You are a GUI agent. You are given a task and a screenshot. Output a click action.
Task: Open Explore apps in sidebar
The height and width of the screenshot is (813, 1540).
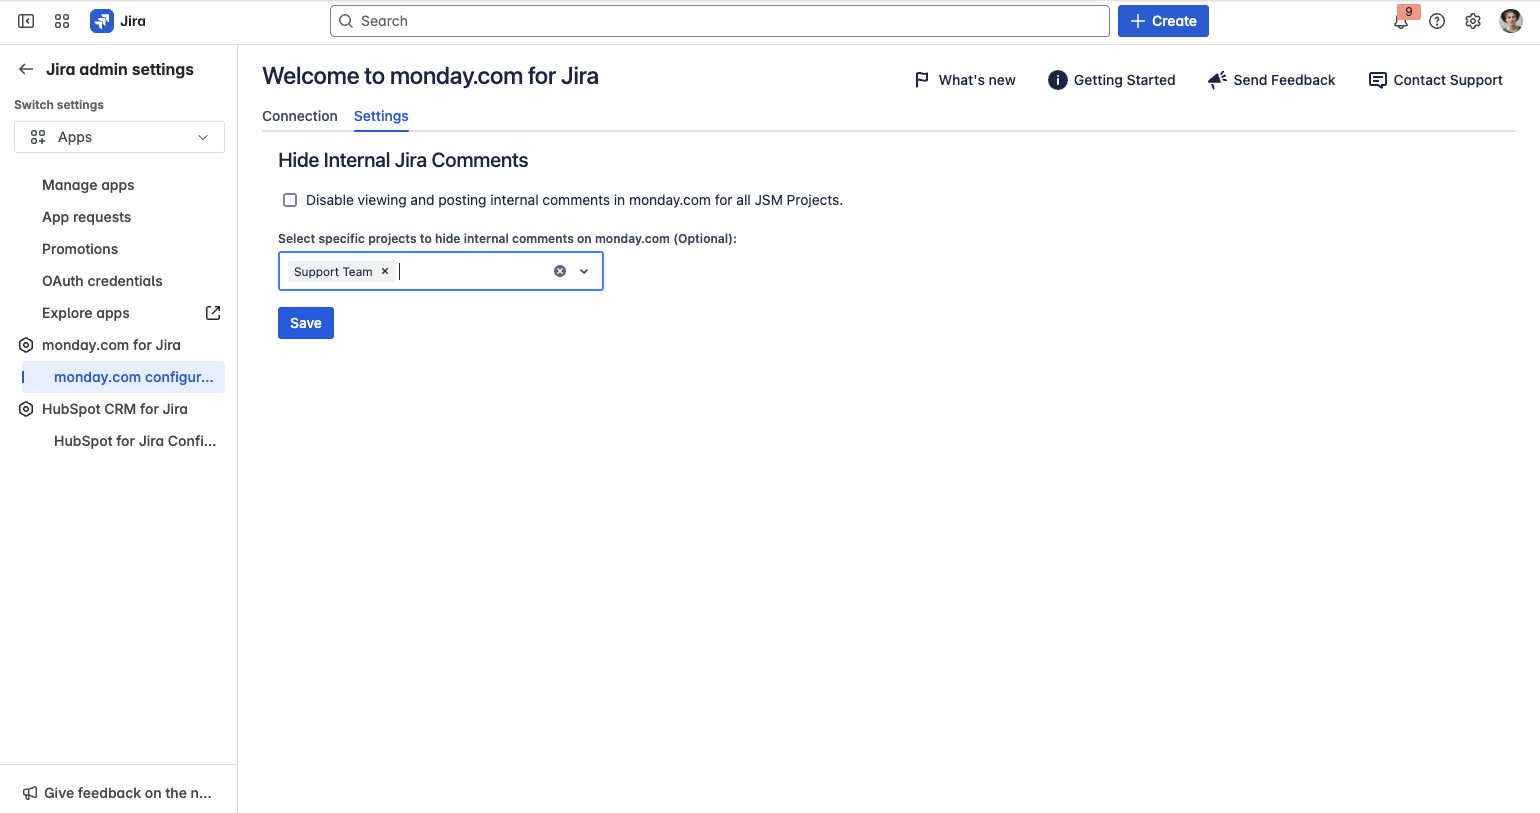coord(86,313)
